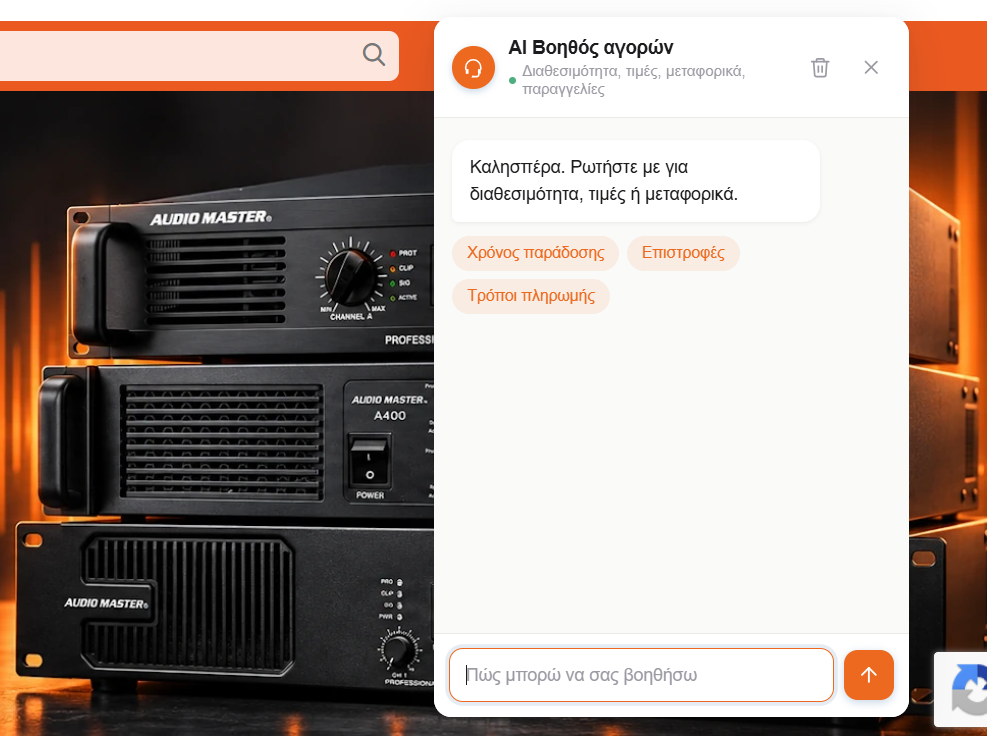Close the AI Βοηθός αγορών chat panel
The width and height of the screenshot is (987, 736).
pyautogui.click(x=871, y=67)
